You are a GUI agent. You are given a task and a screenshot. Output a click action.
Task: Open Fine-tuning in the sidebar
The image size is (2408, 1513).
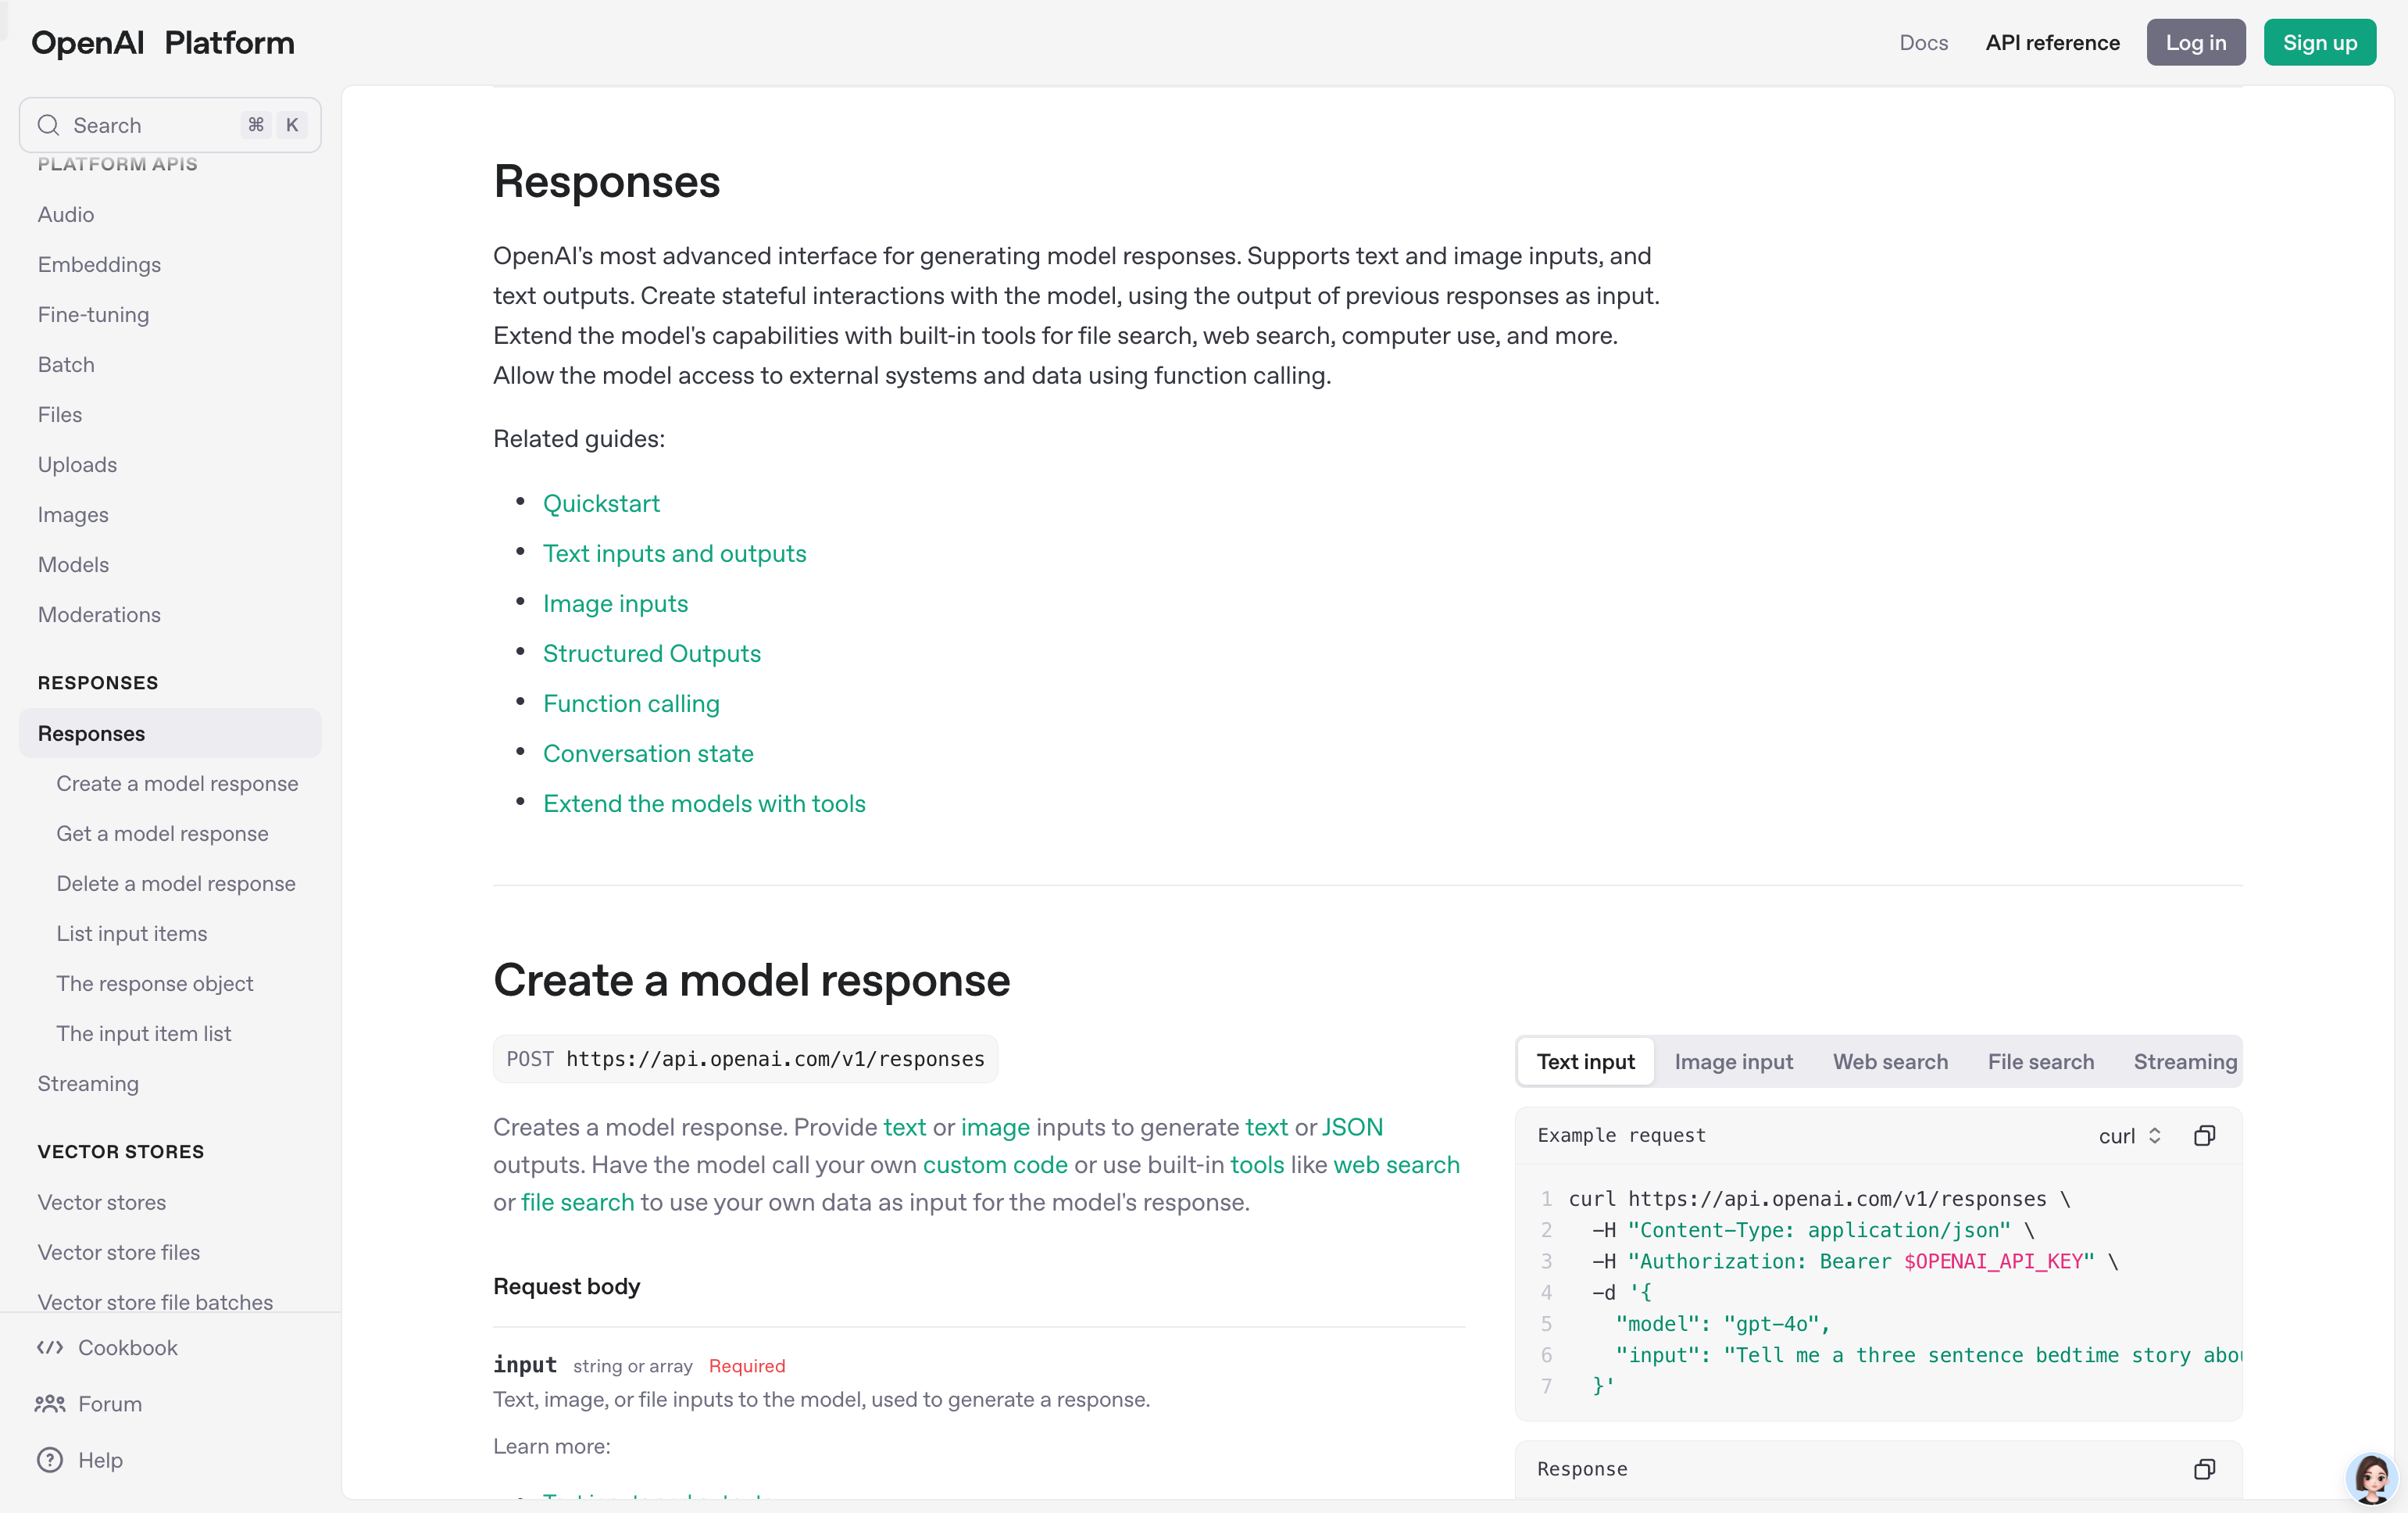click(x=93, y=314)
